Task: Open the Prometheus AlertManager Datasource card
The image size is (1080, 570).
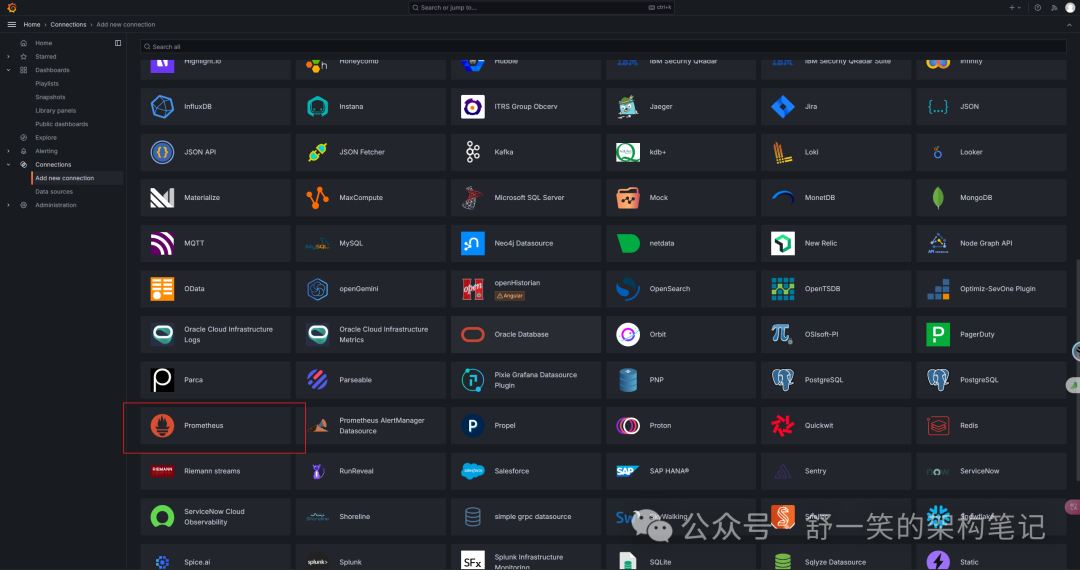Action: point(371,425)
